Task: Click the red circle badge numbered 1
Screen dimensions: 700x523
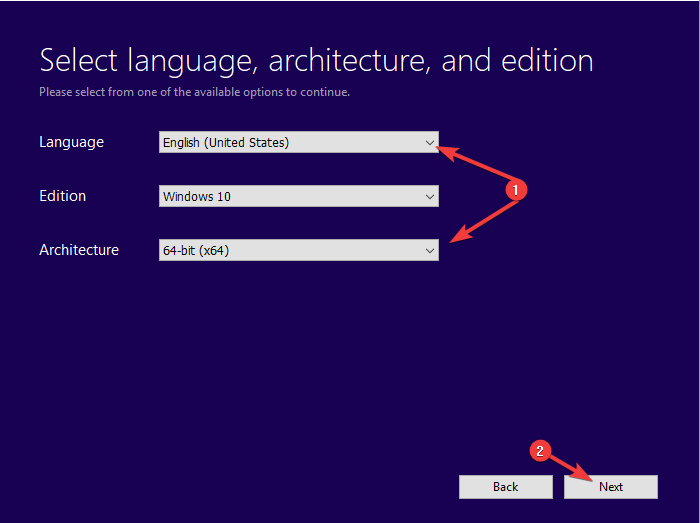Action: pos(516,190)
